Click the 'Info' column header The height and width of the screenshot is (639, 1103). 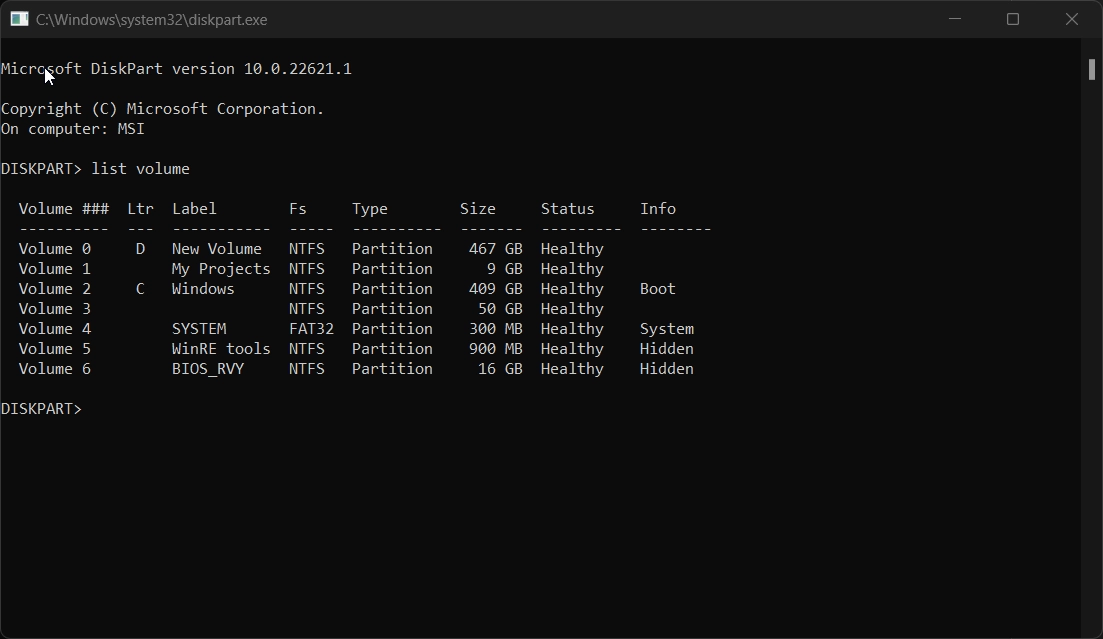point(658,209)
